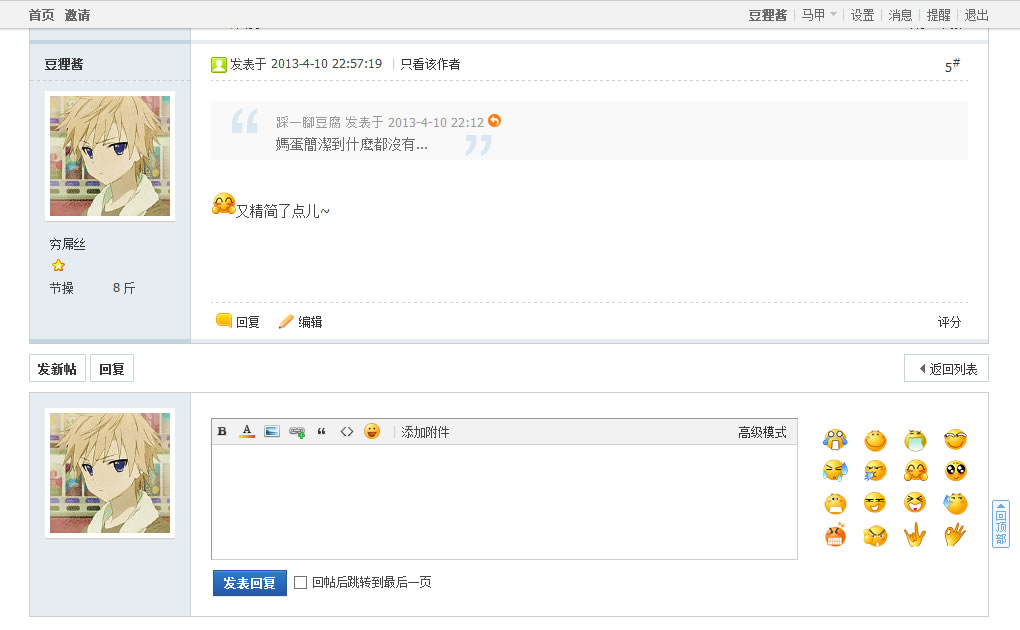Image resolution: width=1020 pixels, height=630 pixels.
Task: Insert the red angry emoji
Action: (x=835, y=535)
